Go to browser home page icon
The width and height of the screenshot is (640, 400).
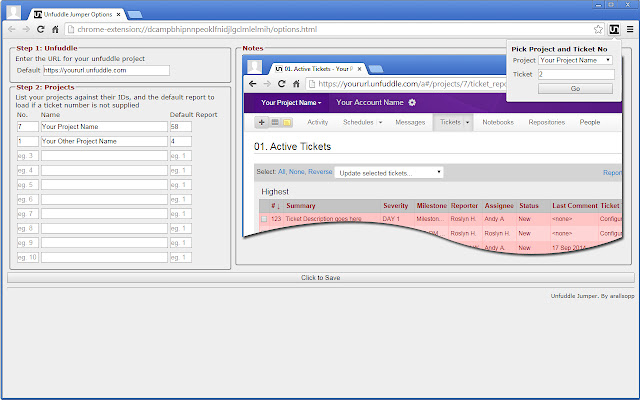point(55,29)
